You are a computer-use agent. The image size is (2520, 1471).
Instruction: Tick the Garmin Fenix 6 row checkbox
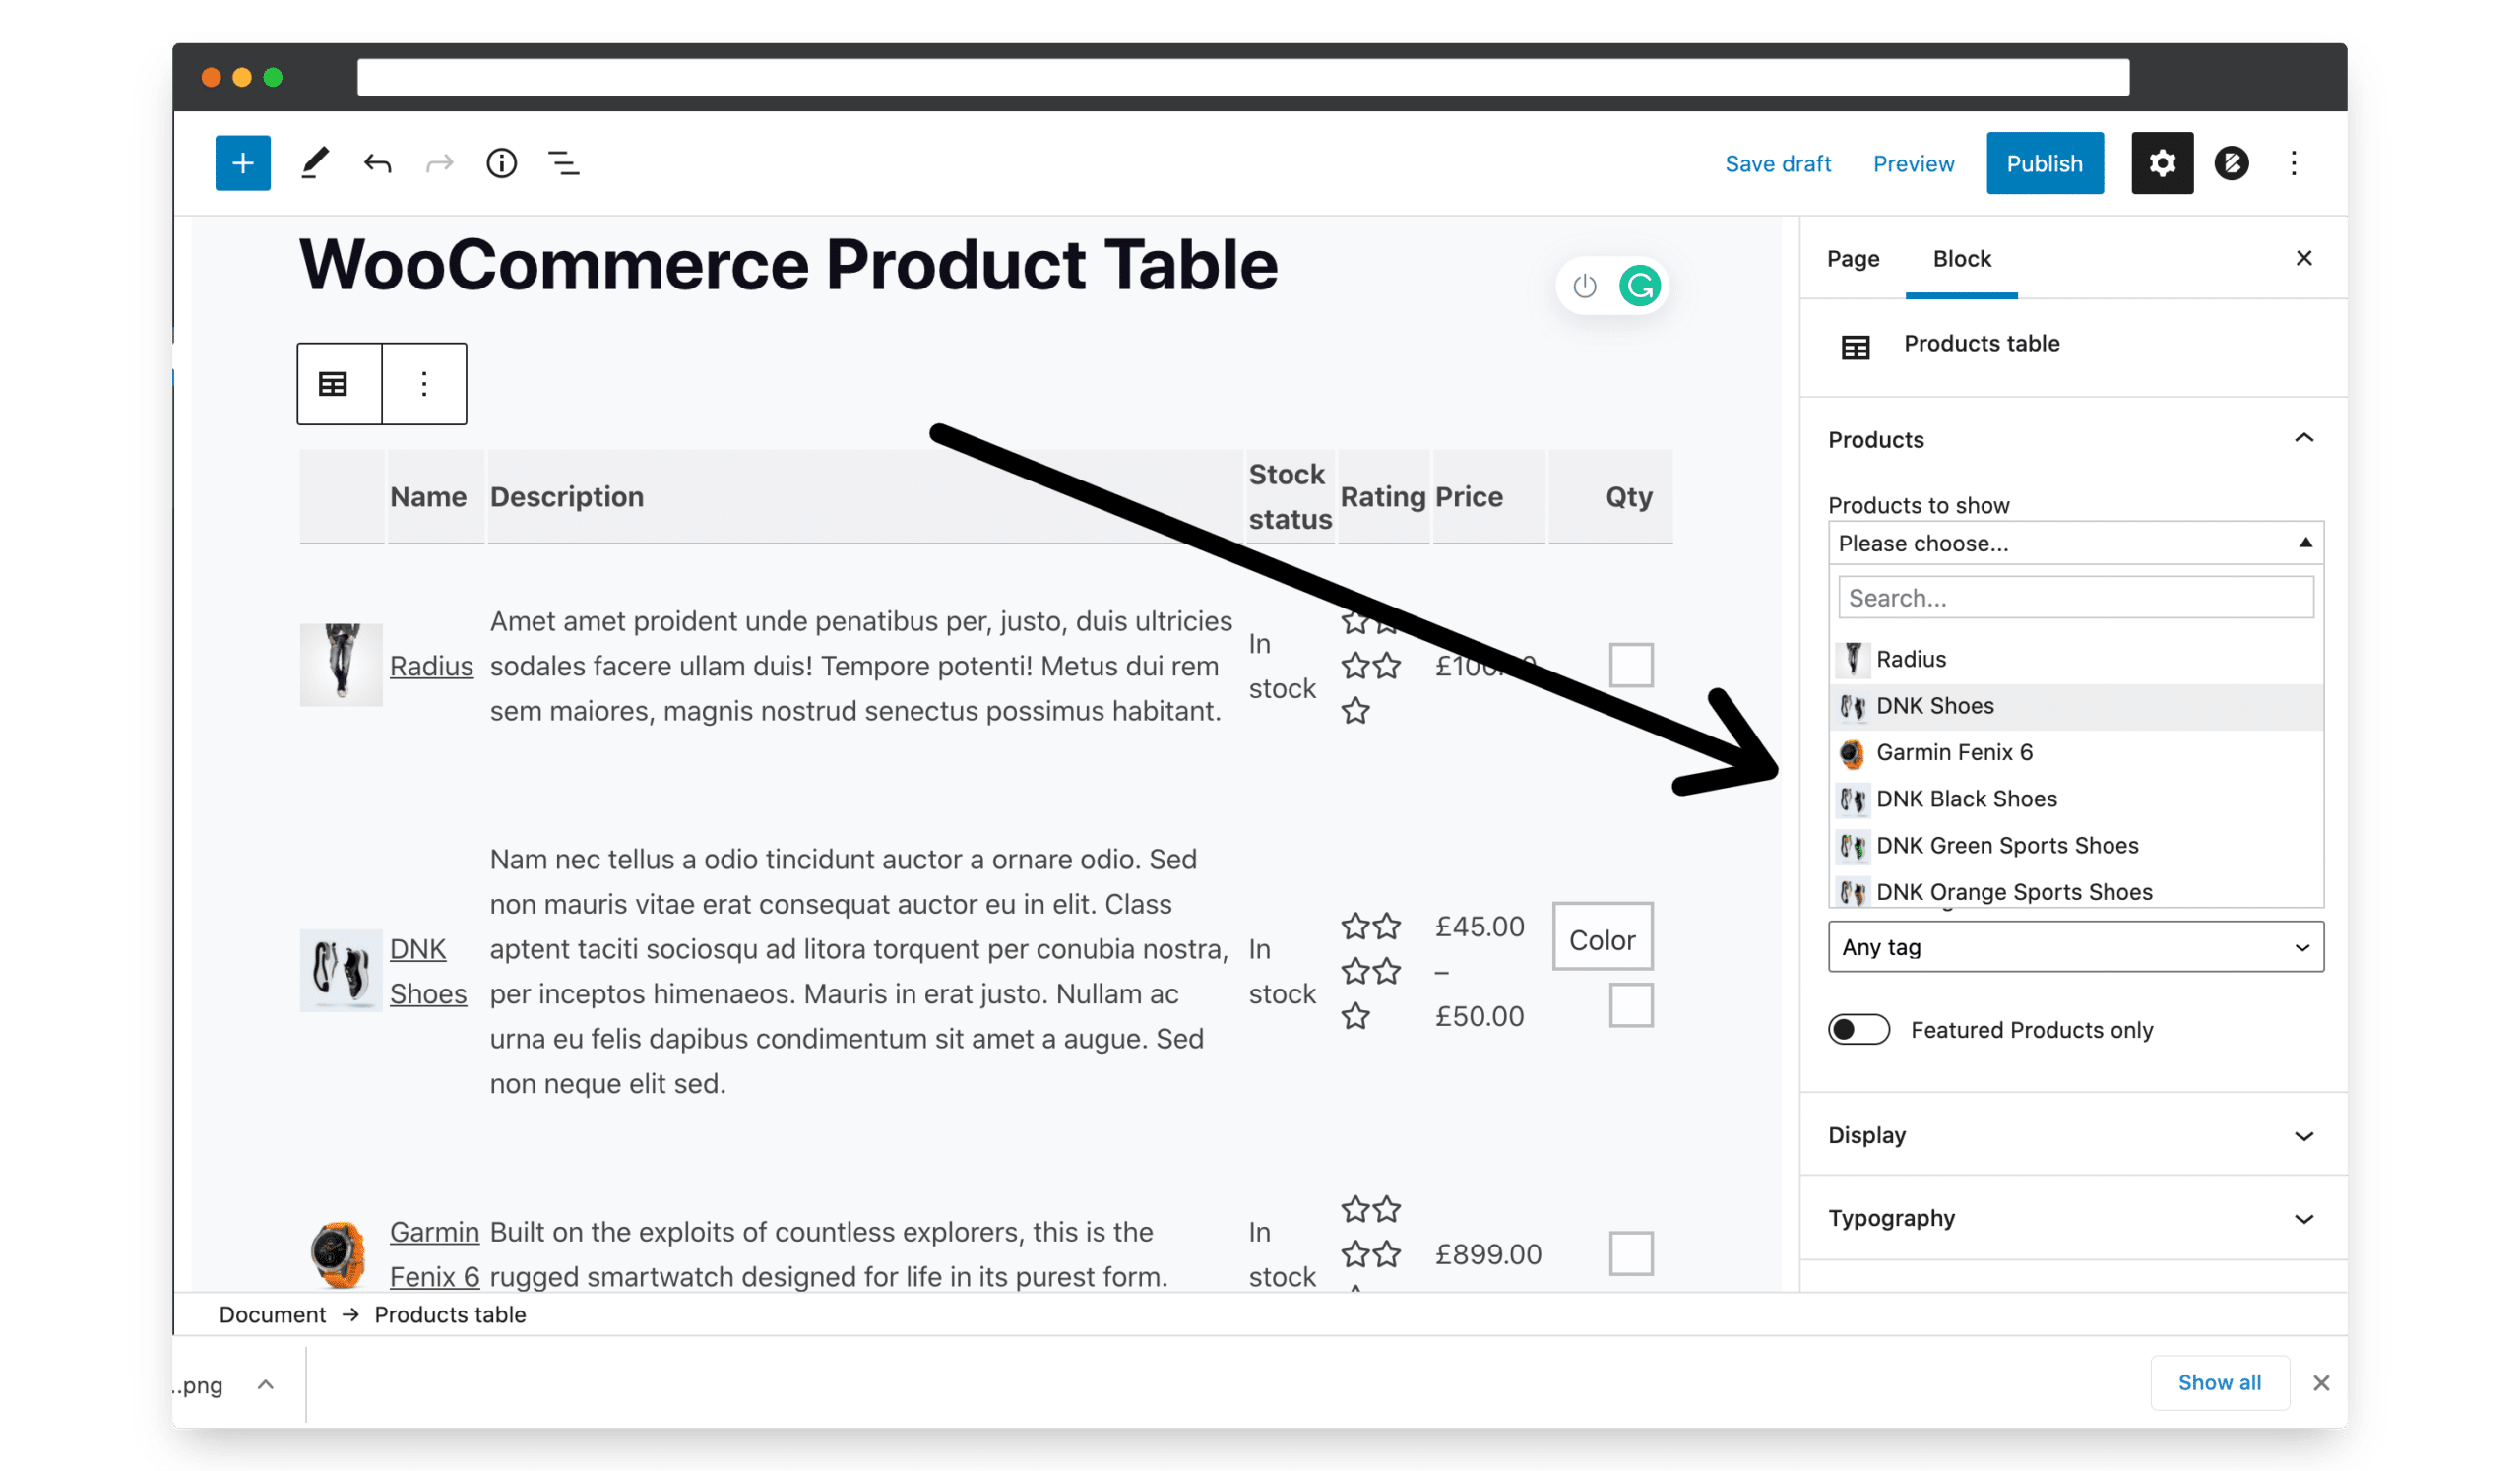click(1631, 1254)
